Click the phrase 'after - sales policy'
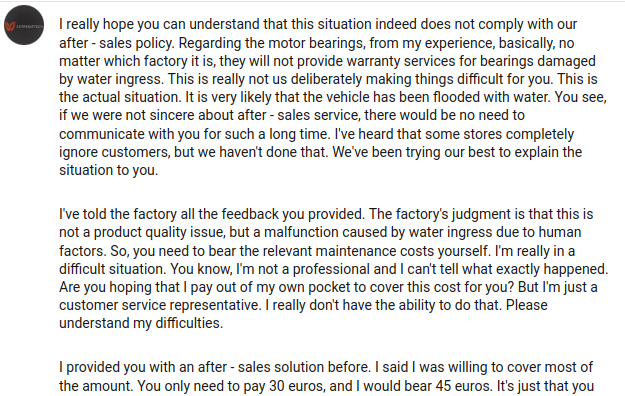The width and height of the screenshot is (625, 396). tap(116, 43)
